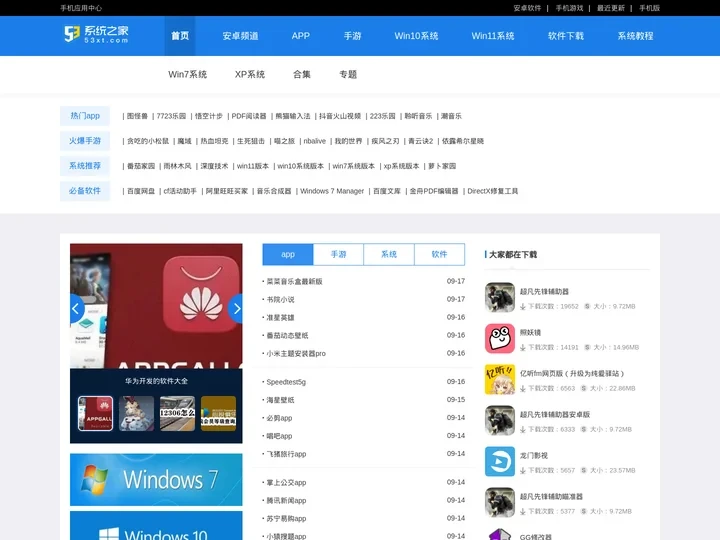Click the 火爆手游 category button

point(85,141)
